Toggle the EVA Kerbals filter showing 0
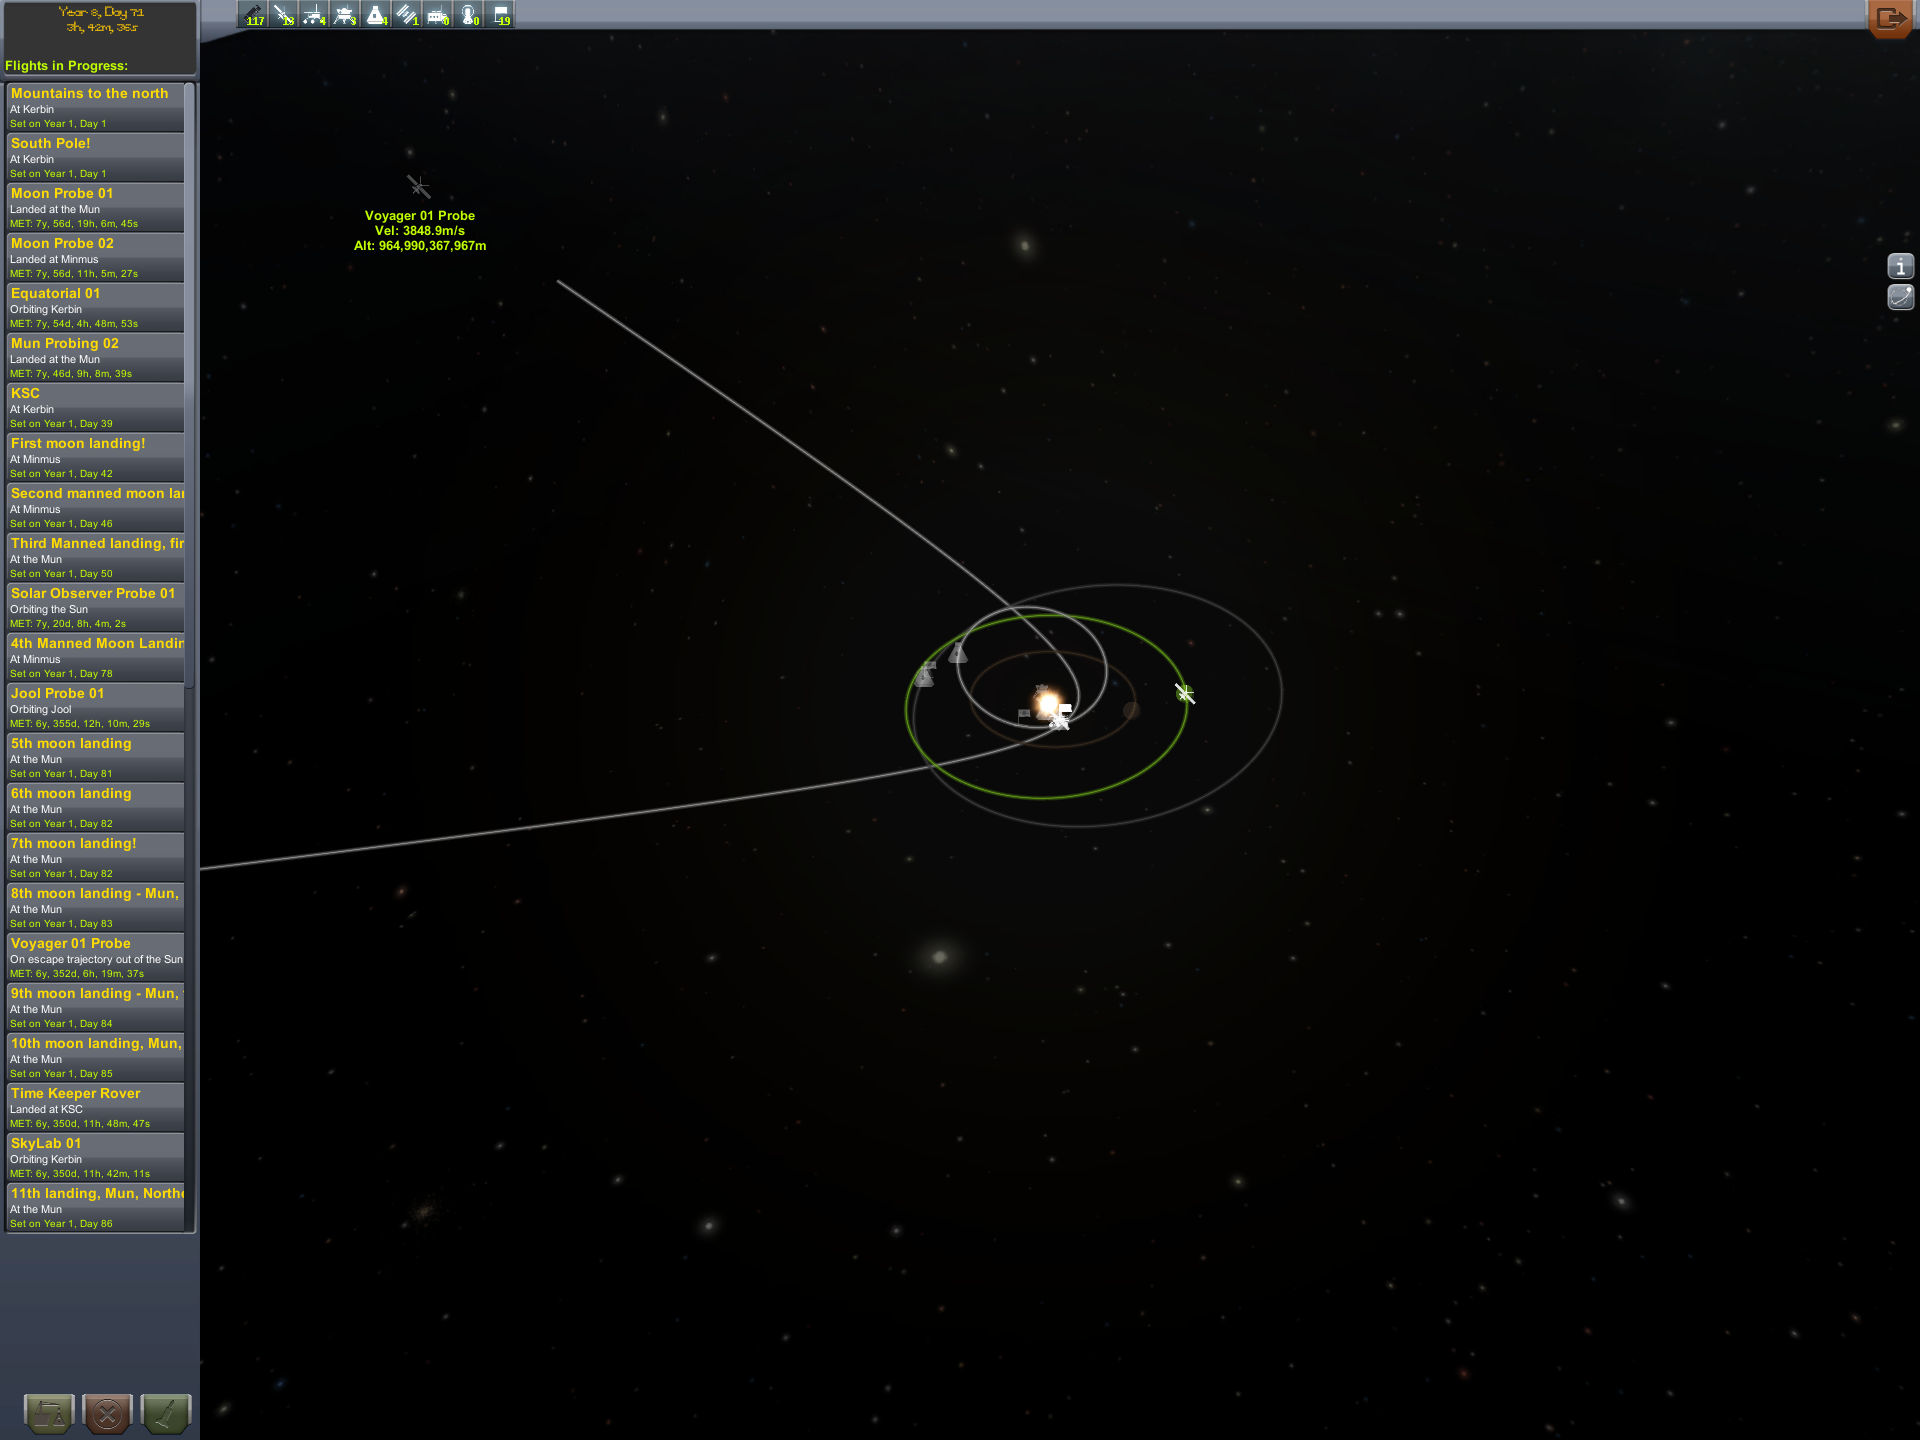 [470, 14]
